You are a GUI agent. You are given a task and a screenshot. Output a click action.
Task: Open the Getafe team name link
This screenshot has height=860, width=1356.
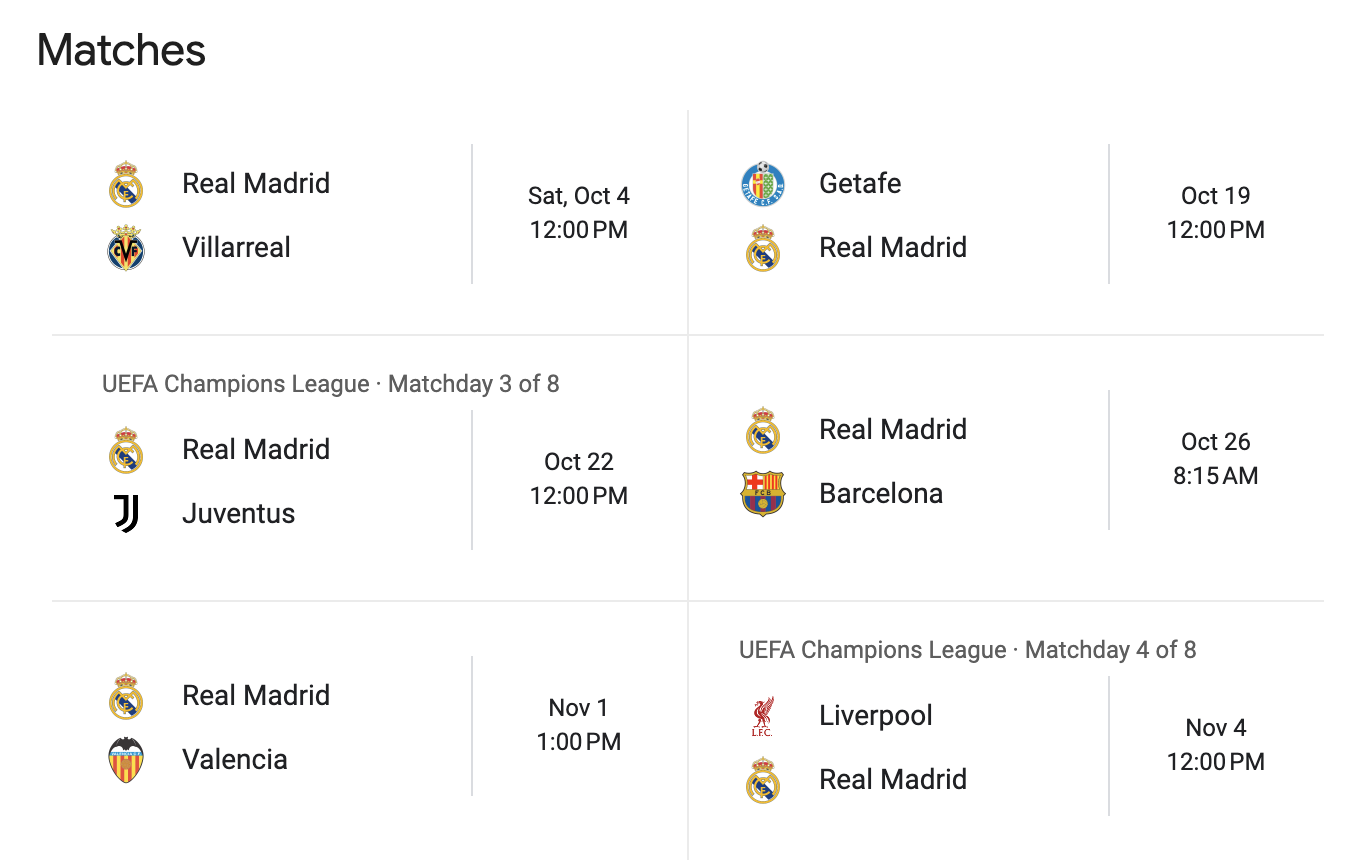[859, 184]
